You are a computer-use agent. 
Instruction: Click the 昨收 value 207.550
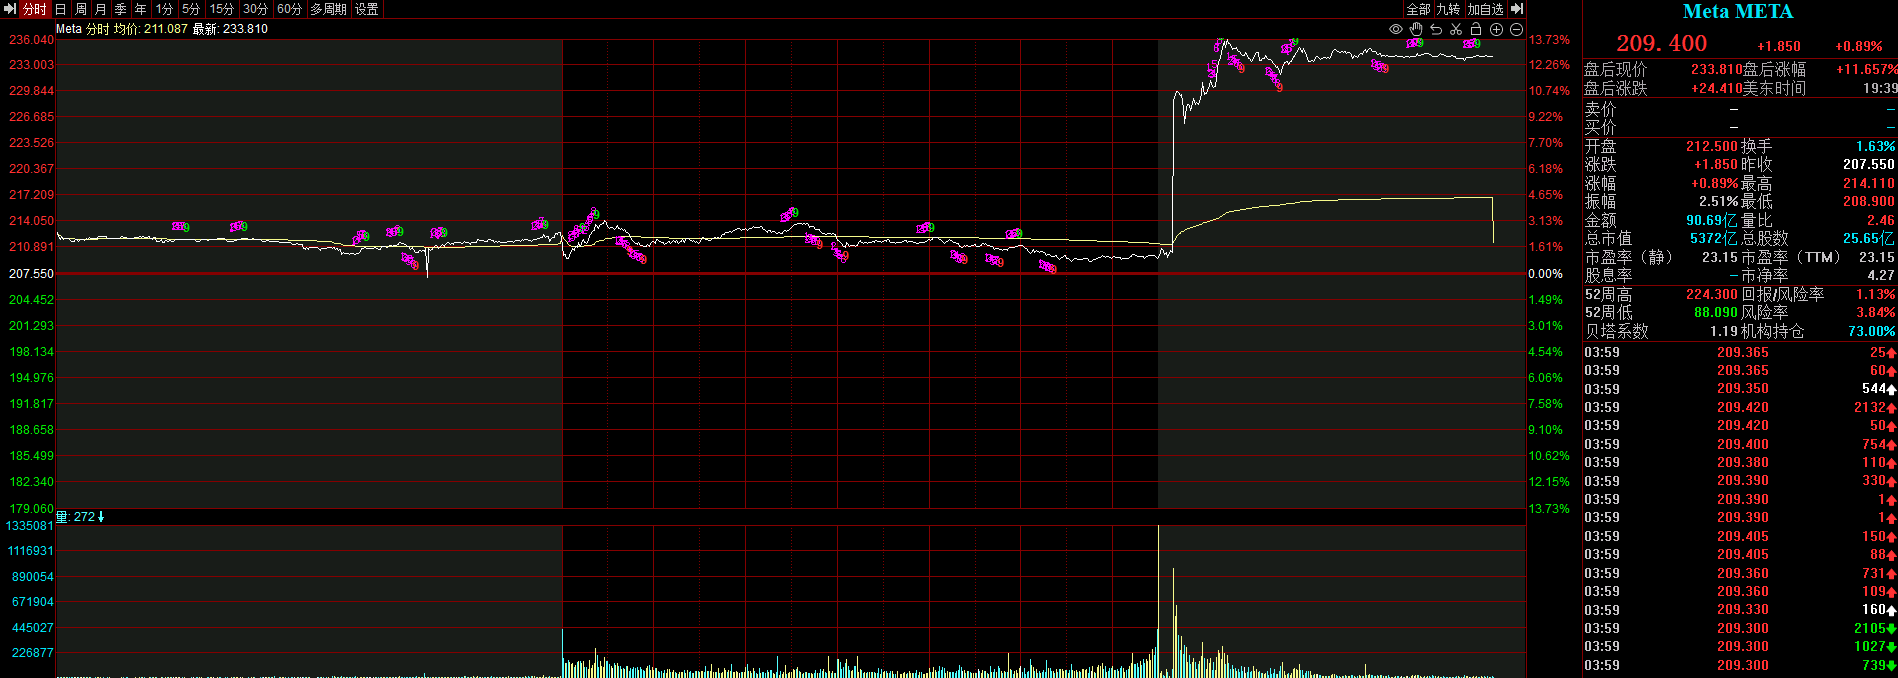(x=1869, y=164)
